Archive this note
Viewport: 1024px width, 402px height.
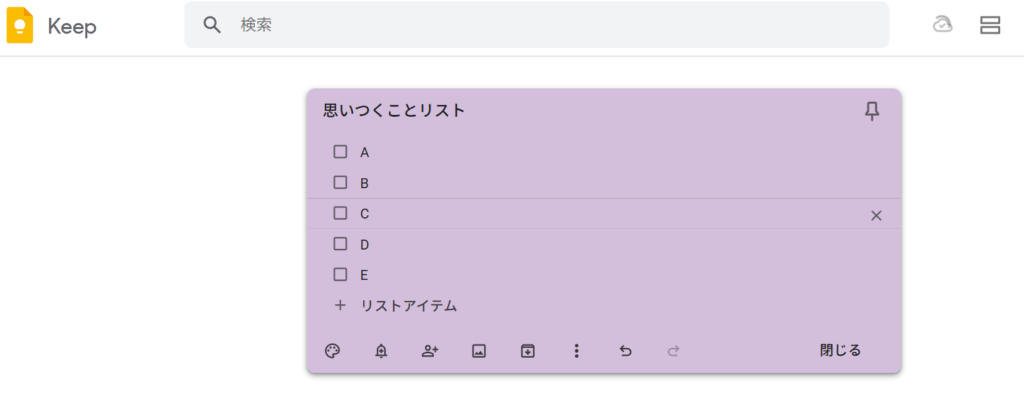click(x=528, y=351)
